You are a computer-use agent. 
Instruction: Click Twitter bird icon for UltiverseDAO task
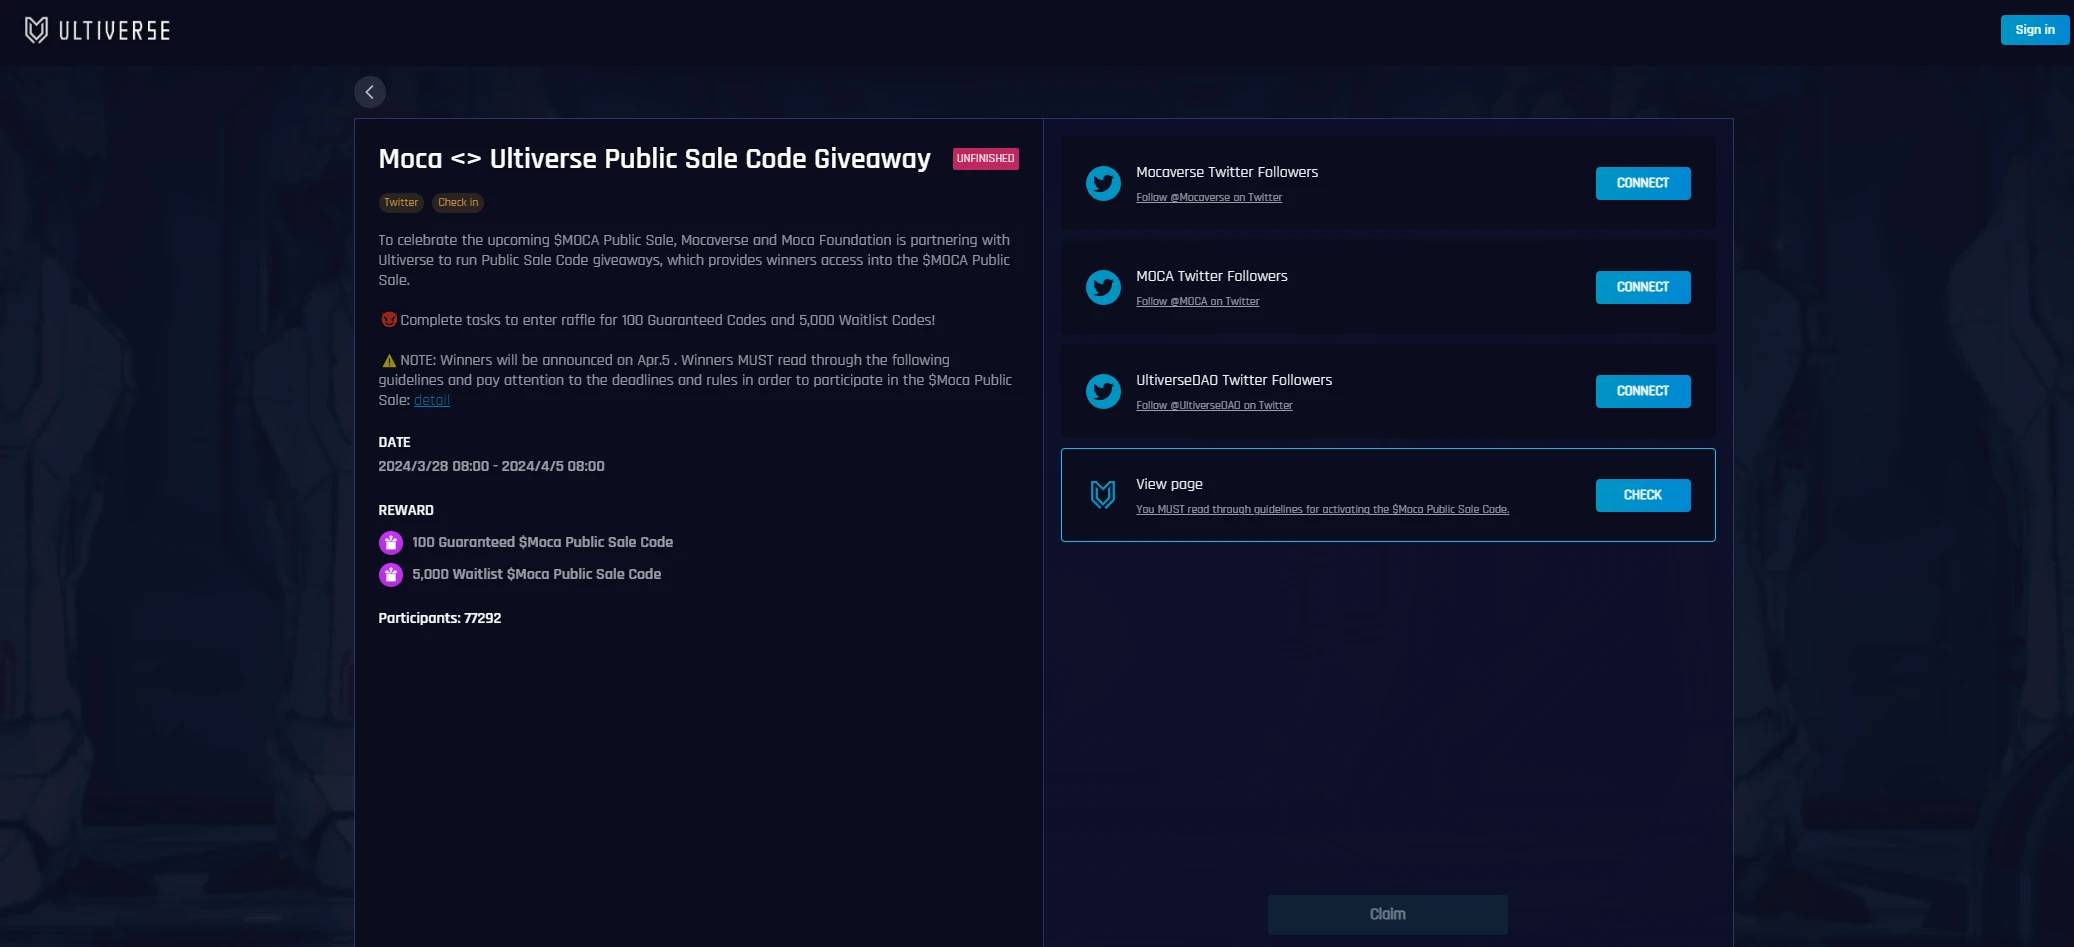click(x=1103, y=391)
